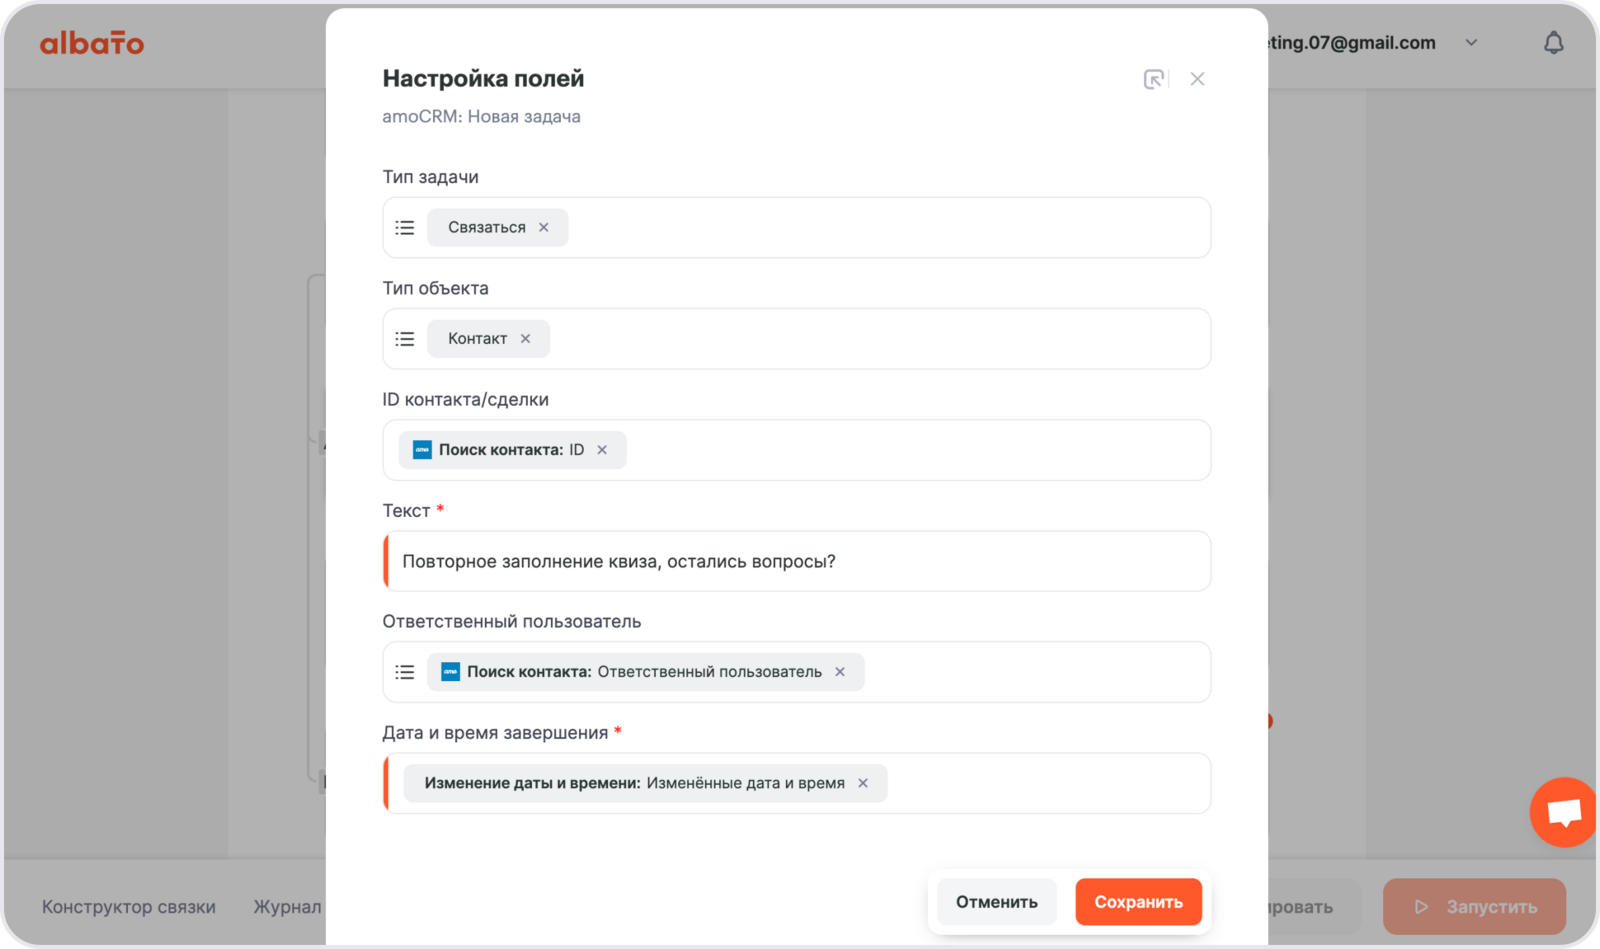The image size is (1600, 949).
Task: Expand the account email dropdown
Action: point(1471,43)
